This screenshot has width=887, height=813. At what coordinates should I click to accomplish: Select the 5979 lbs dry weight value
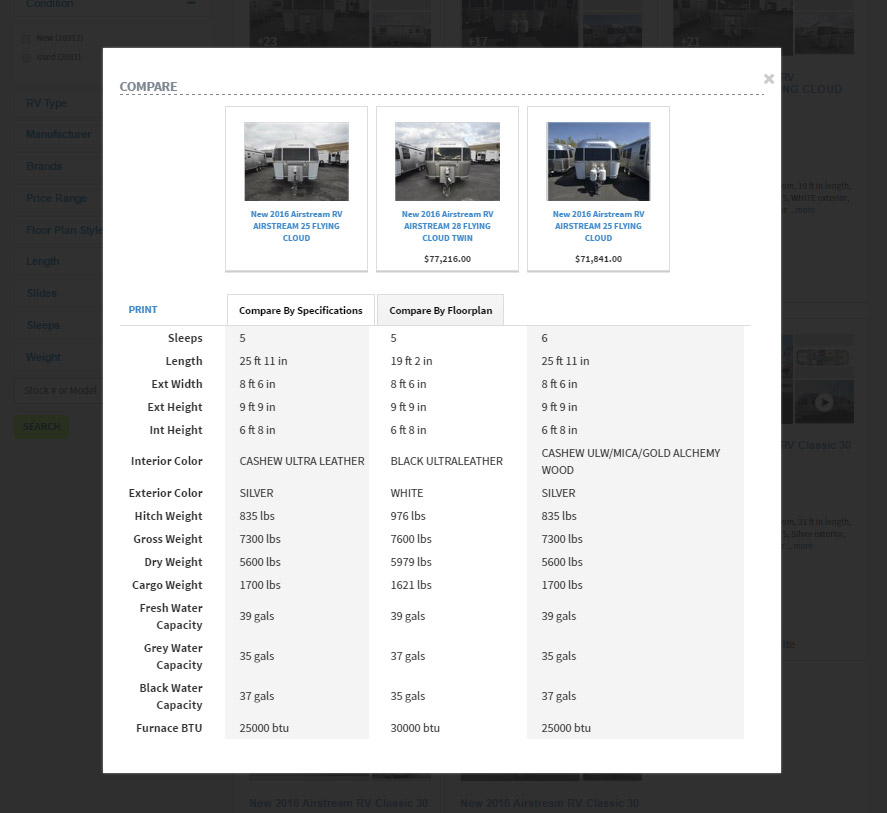click(x=411, y=562)
